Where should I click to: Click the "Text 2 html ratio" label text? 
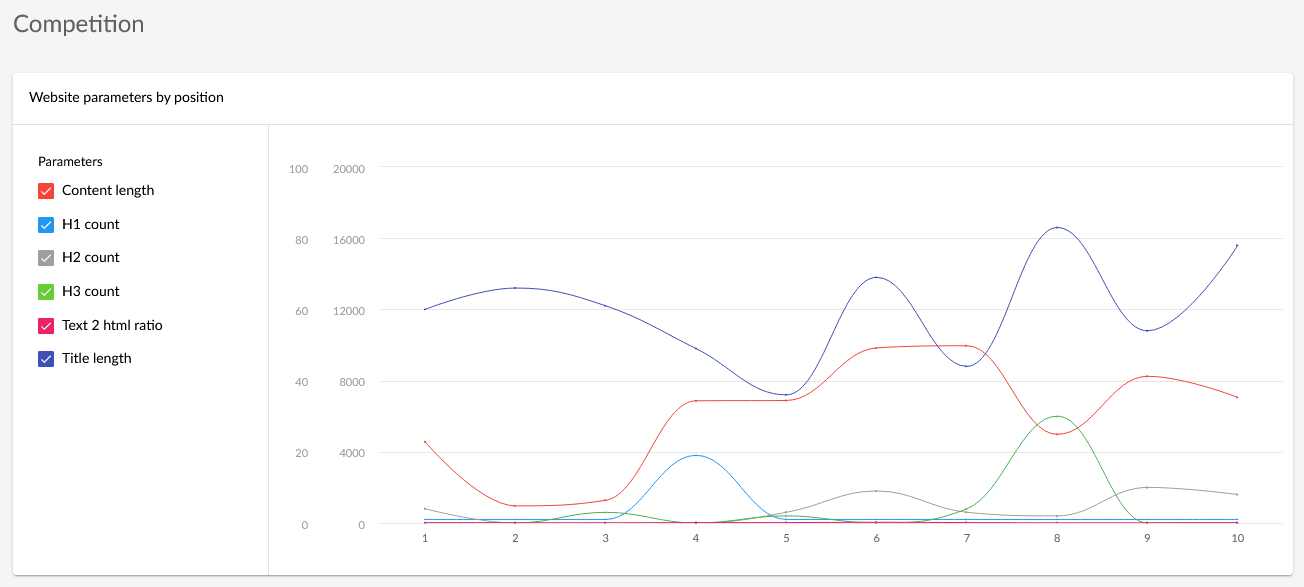click(112, 325)
